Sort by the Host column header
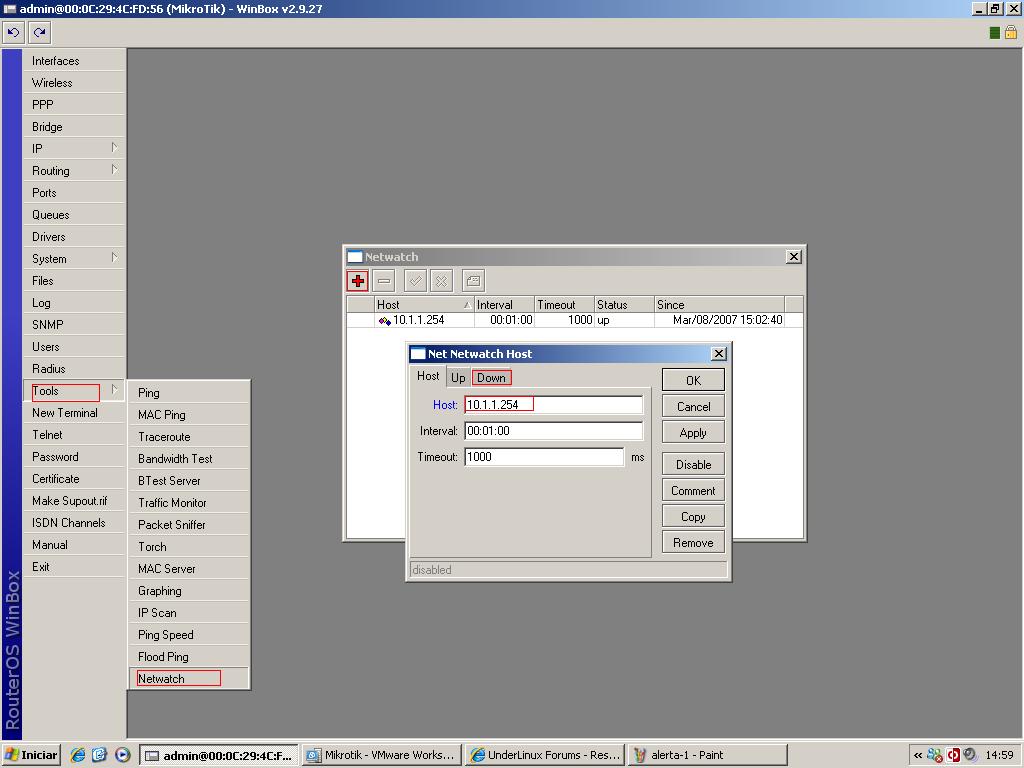Viewport: 1024px width, 768px height. click(x=424, y=304)
